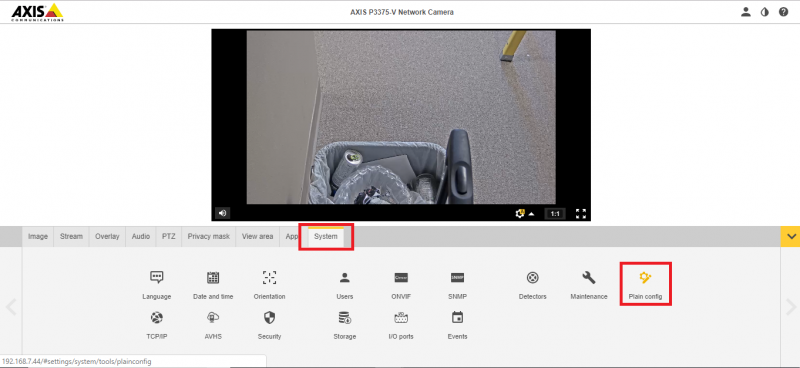Open the Plain config icon
This screenshot has width=800, height=368.
645,278
